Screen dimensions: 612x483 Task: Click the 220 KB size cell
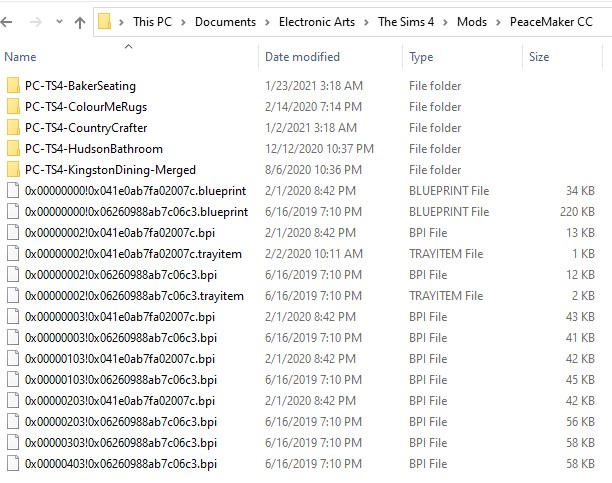pos(577,212)
